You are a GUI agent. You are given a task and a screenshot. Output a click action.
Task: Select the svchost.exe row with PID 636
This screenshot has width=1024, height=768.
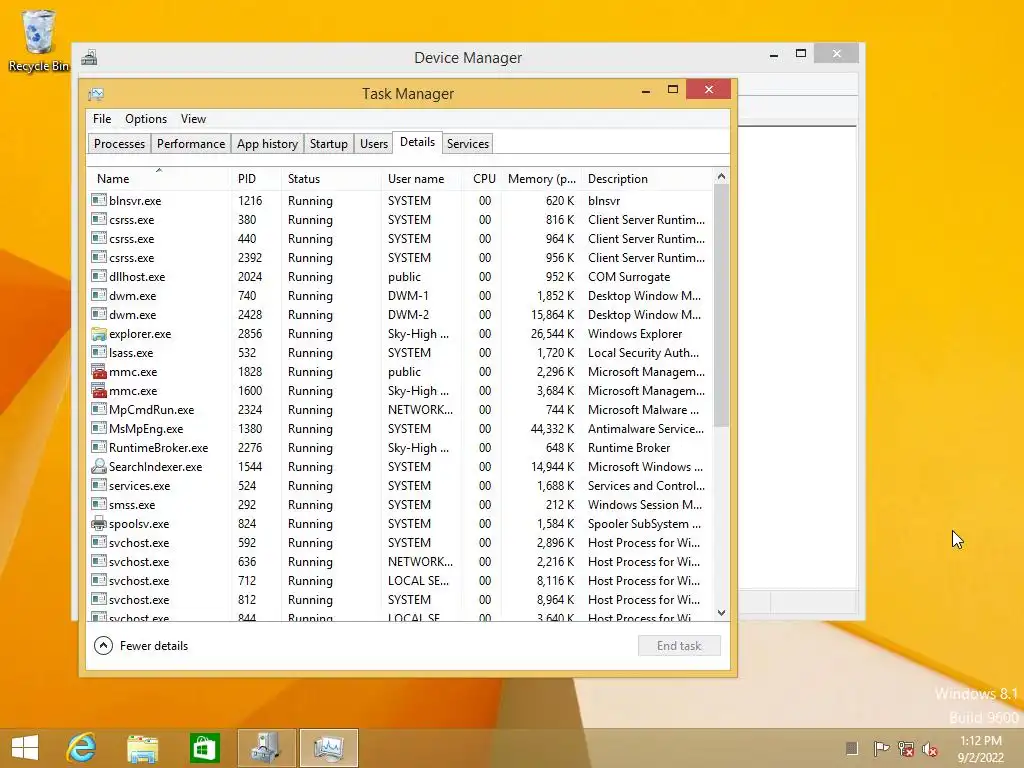400,562
